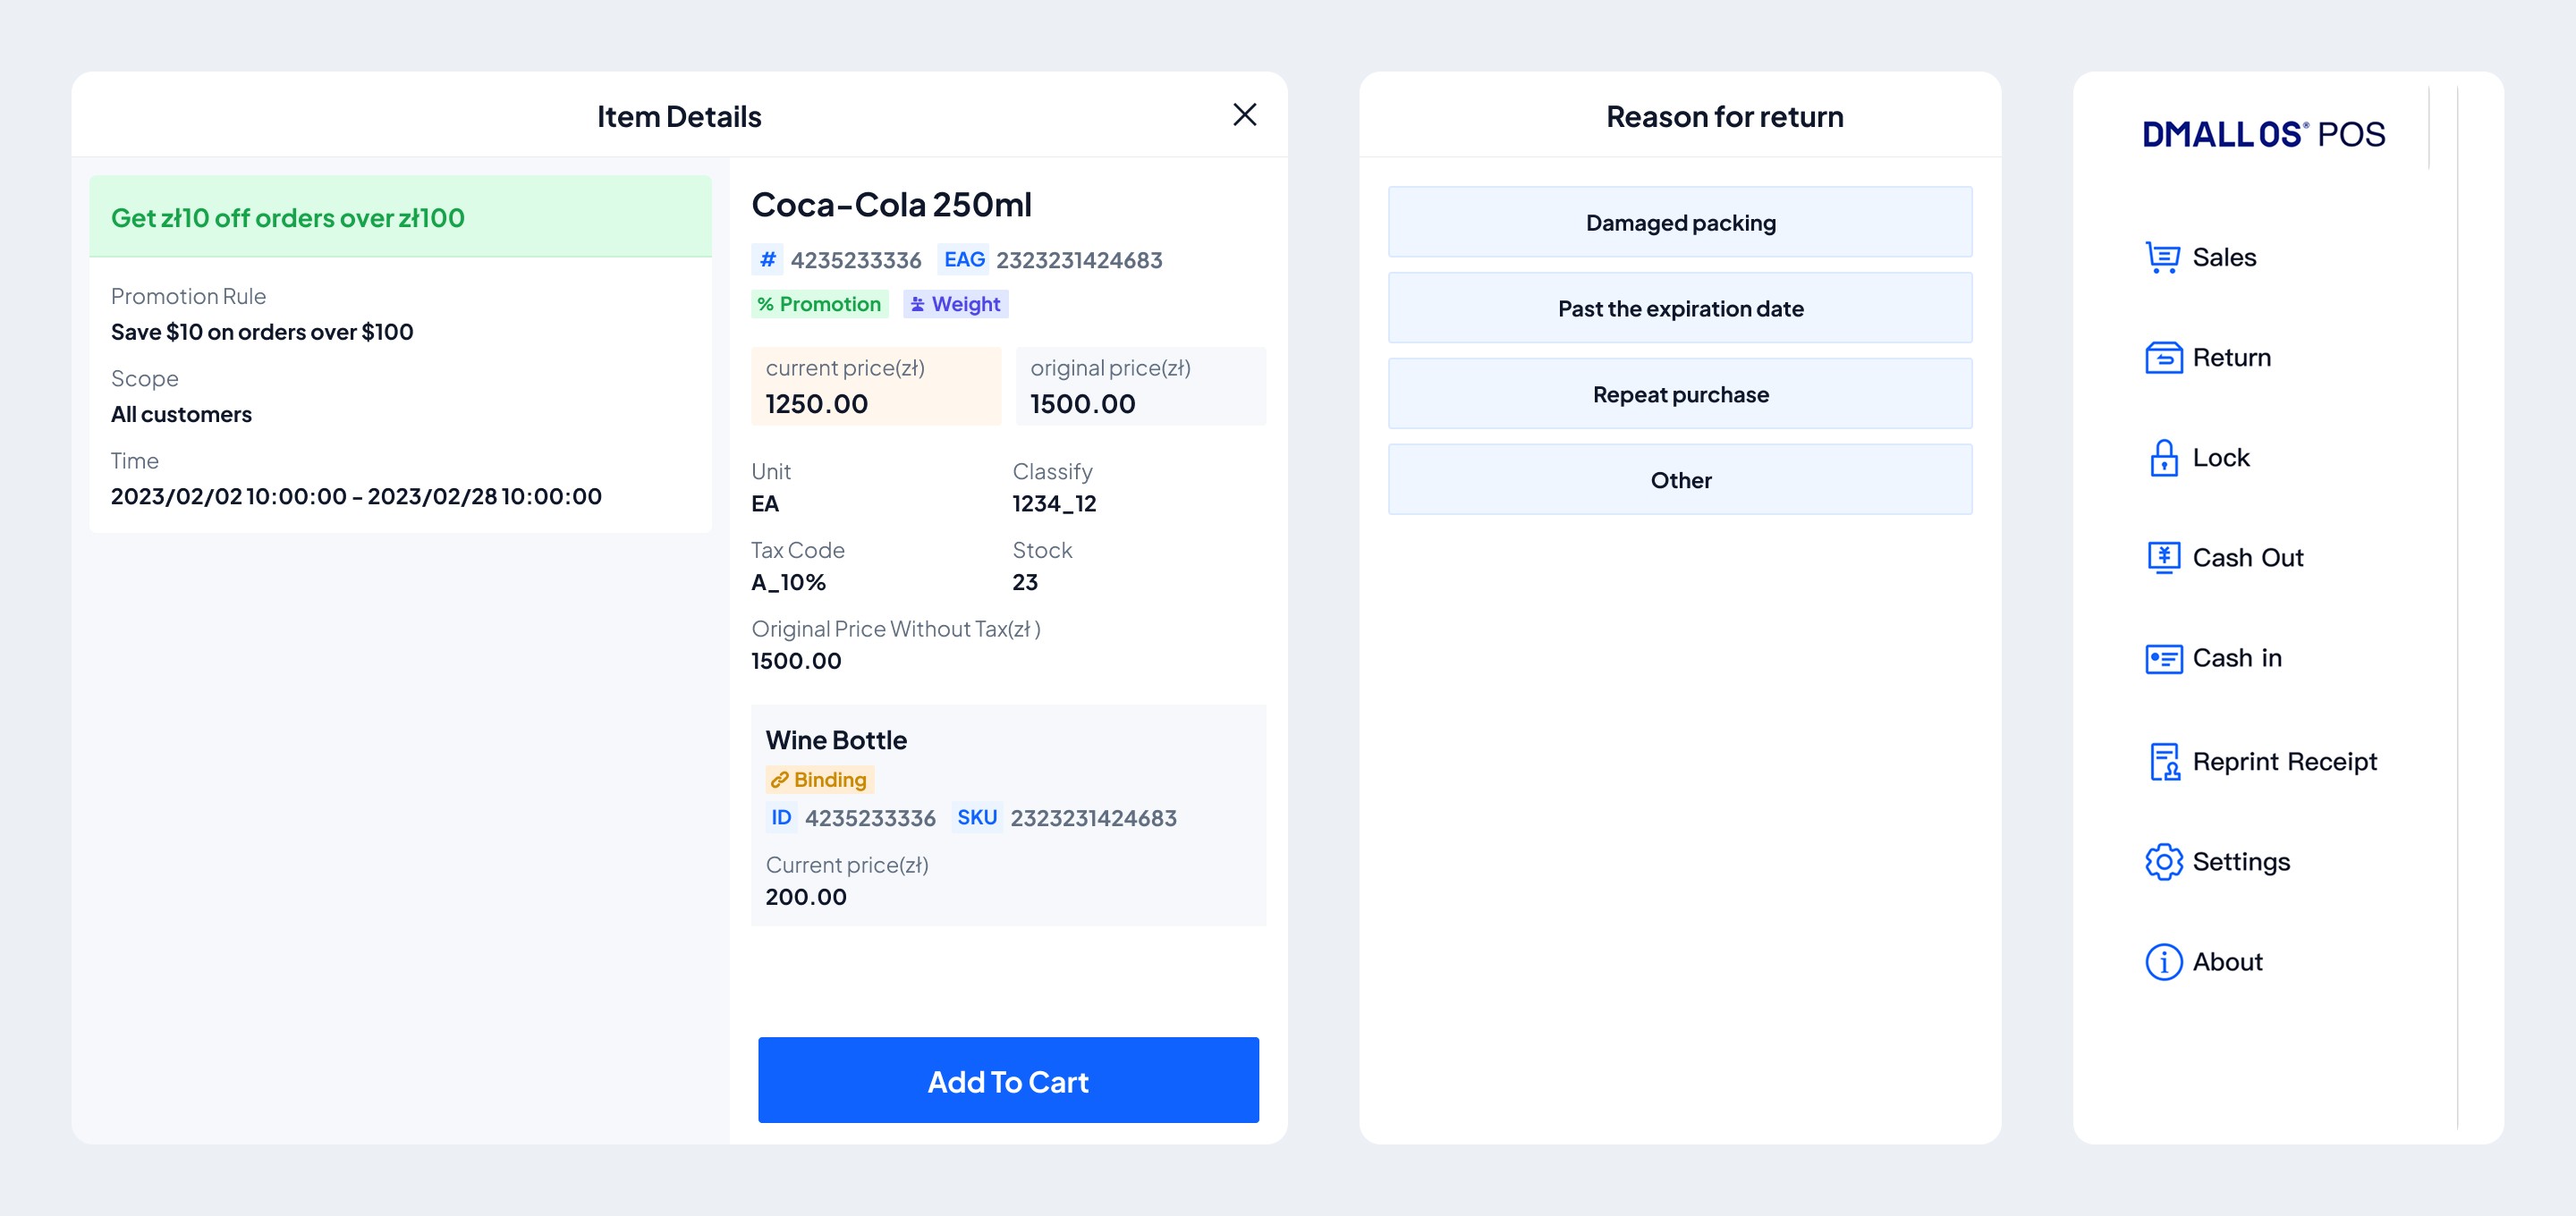Image resolution: width=2576 pixels, height=1216 pixels.
Task: Click the Cash Out icon
Action: pos(2162,558)
